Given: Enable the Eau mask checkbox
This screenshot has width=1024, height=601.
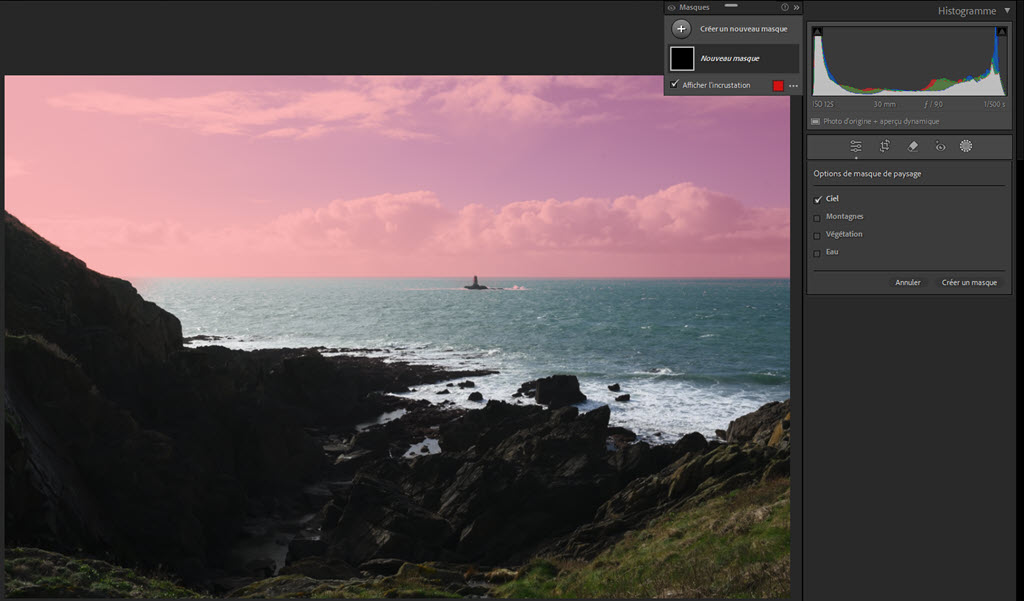Looking at the screenshot, I should [817, 253].
